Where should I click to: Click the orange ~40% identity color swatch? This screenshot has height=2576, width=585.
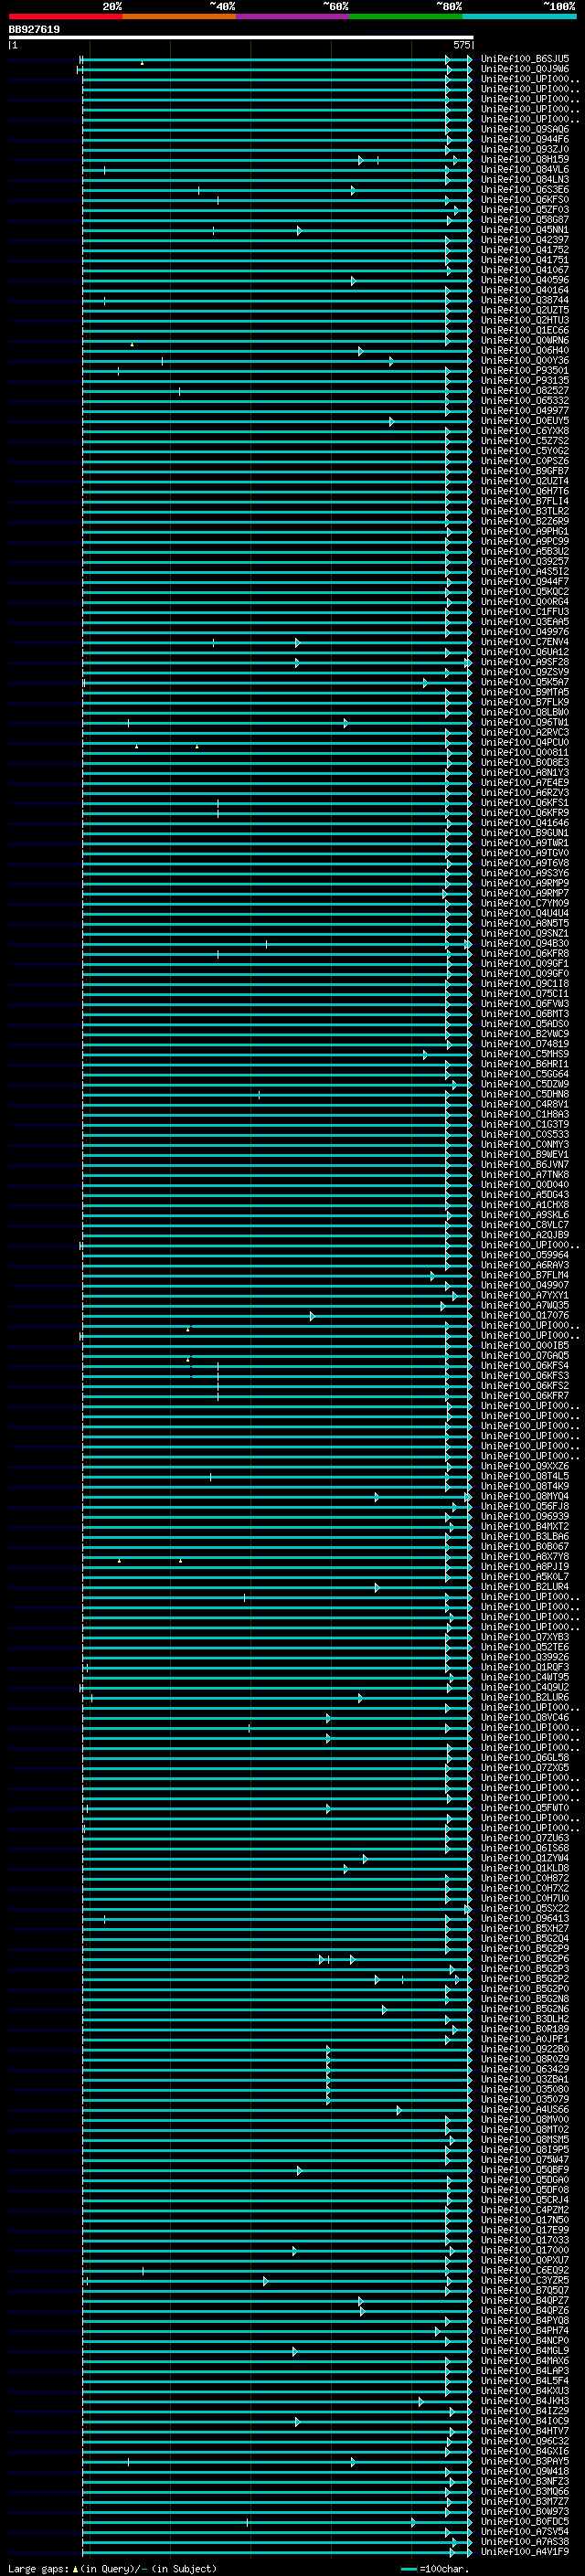[179, 16]
